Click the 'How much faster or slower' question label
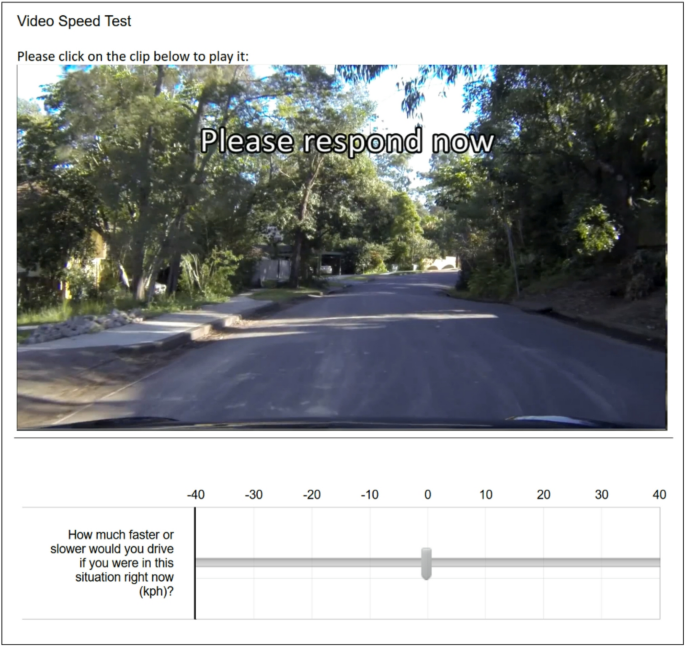This screenshot has width=685, height=646. pyautogui.click(x=112, y=563)
